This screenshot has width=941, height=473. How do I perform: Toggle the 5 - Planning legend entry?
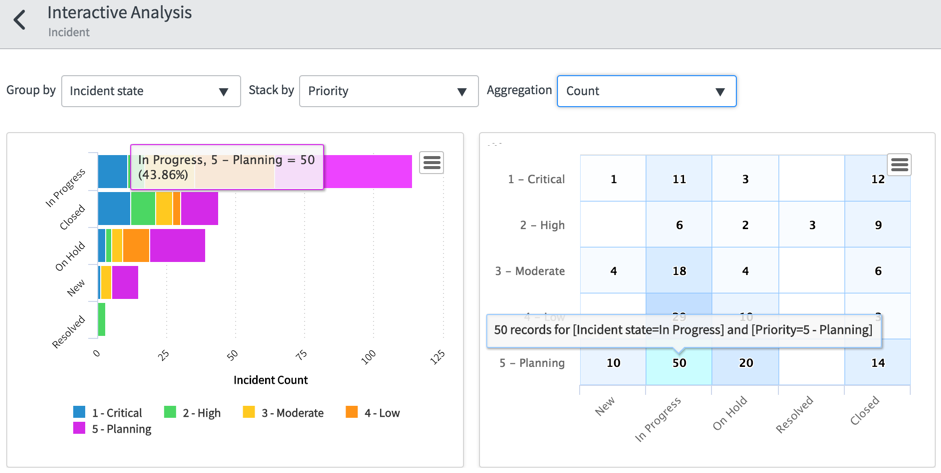[112, 429]
